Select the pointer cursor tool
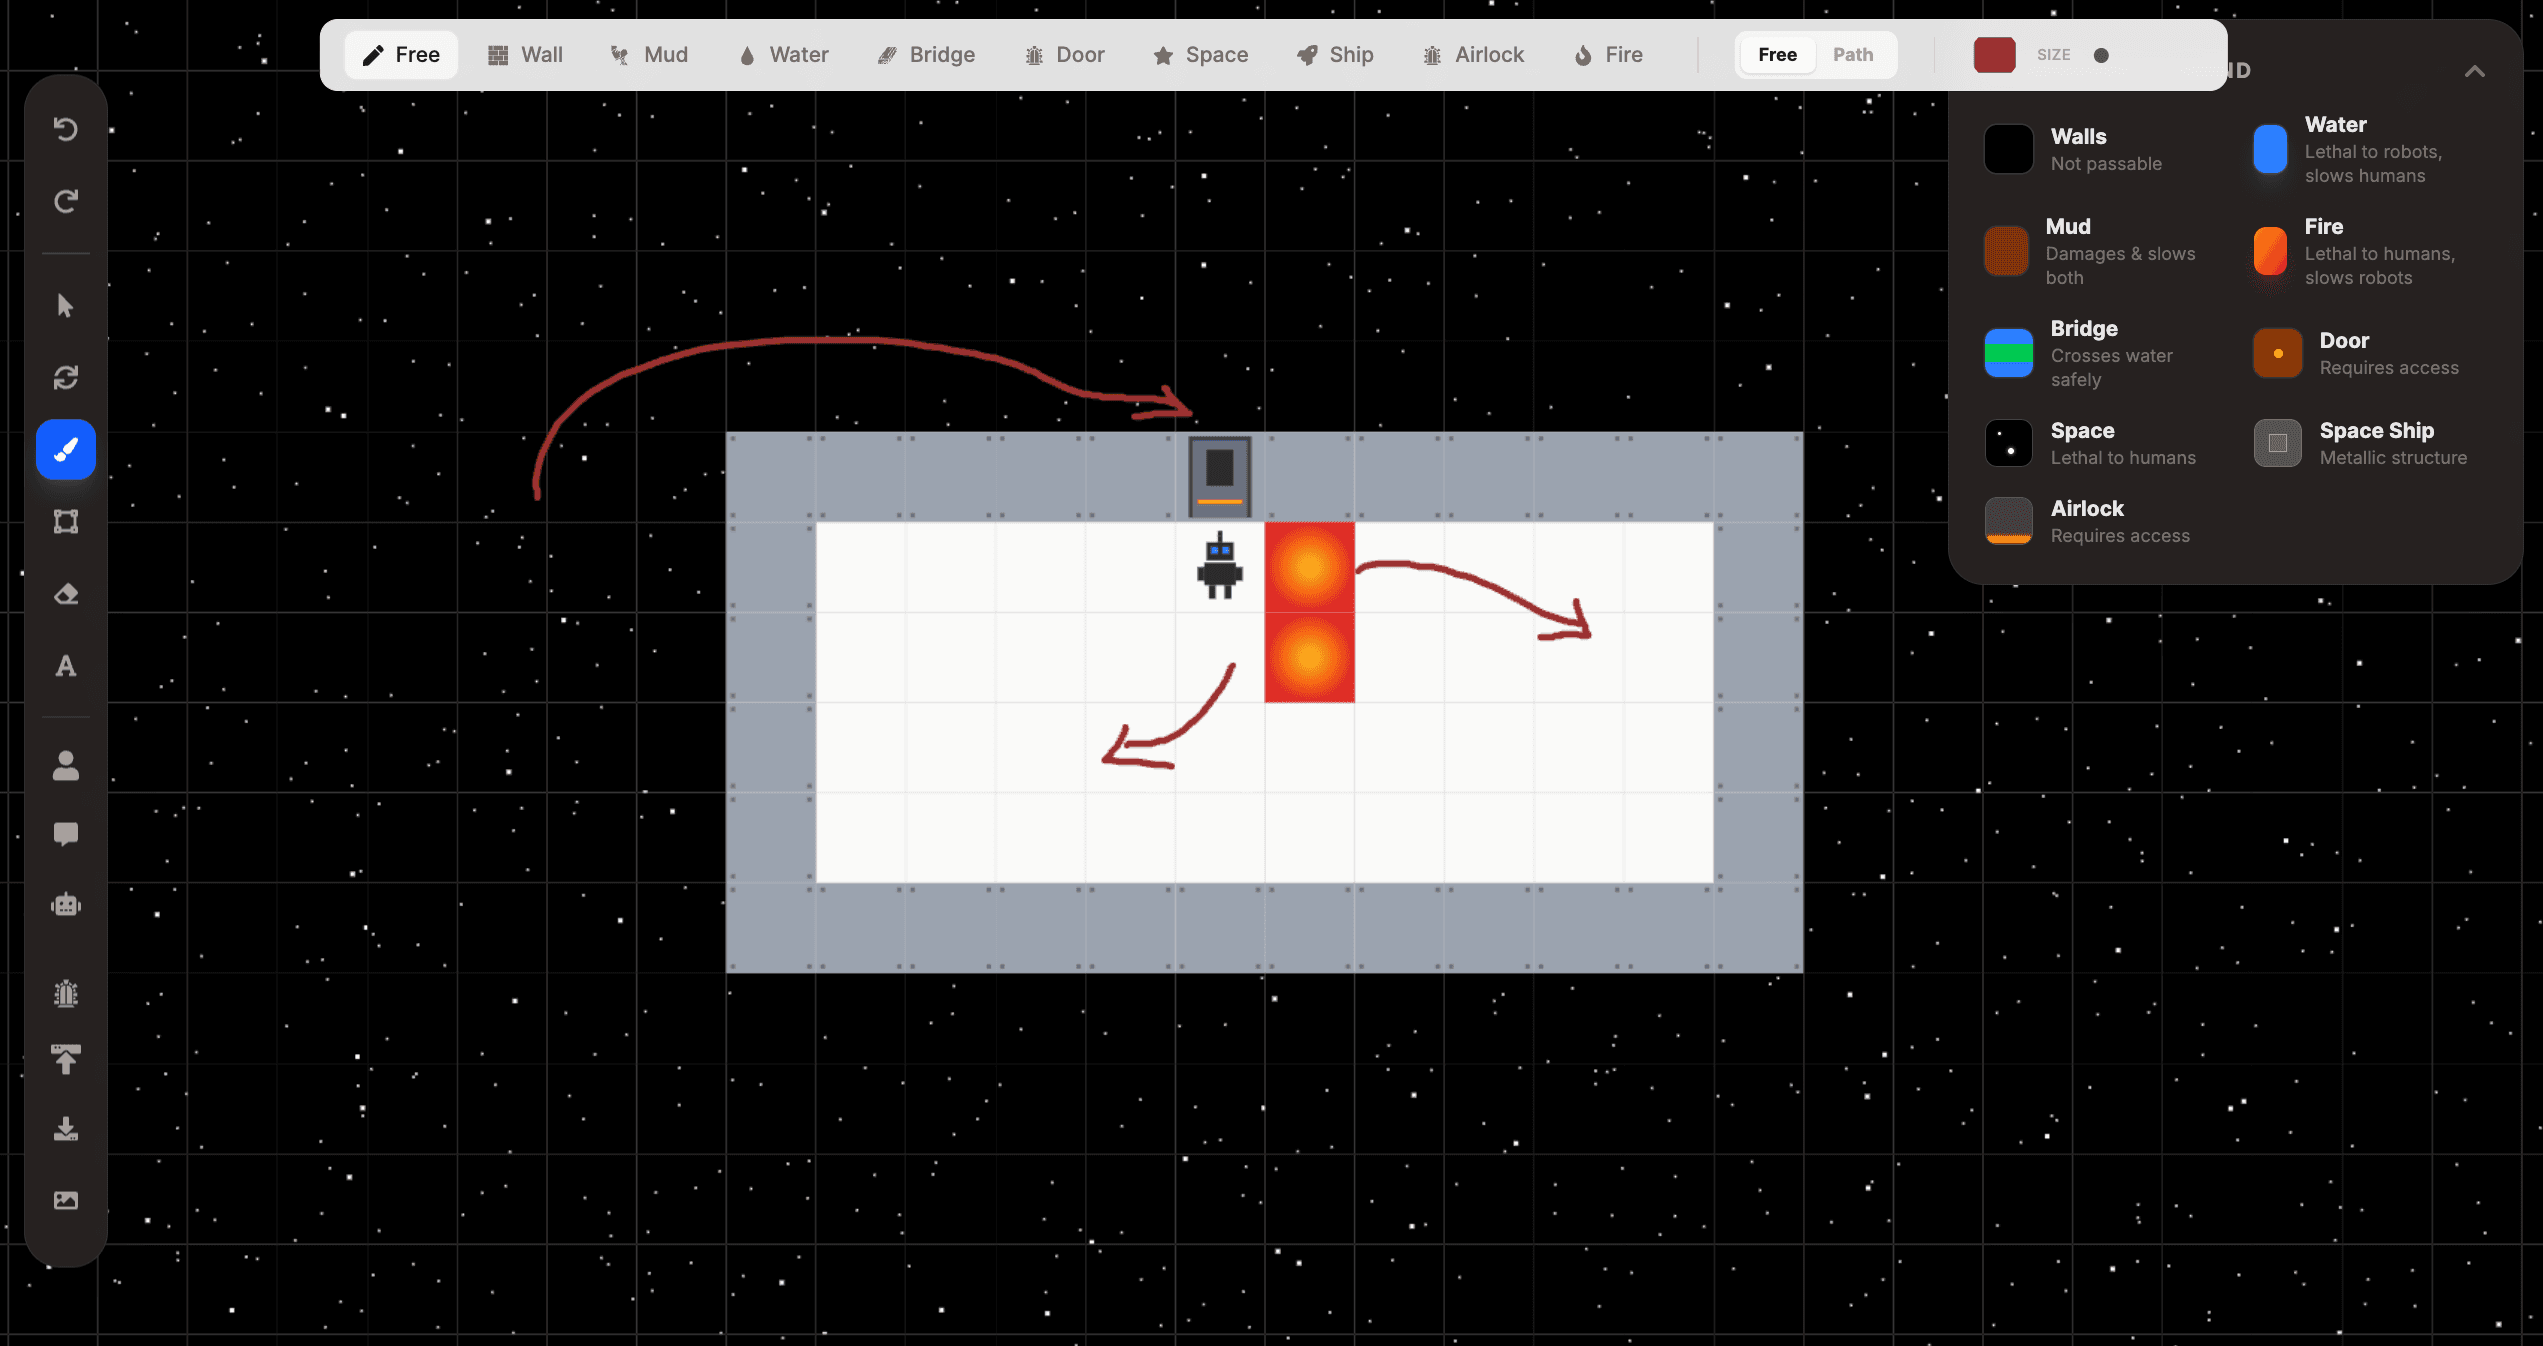Image resolution: width=2543 pixels, height=1346 pixels. pyautogui.click(x=66, y=305)
